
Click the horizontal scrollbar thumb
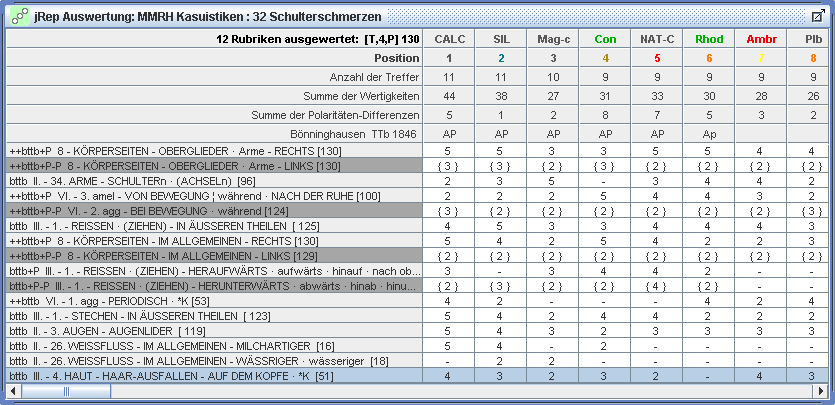[67, 391]
